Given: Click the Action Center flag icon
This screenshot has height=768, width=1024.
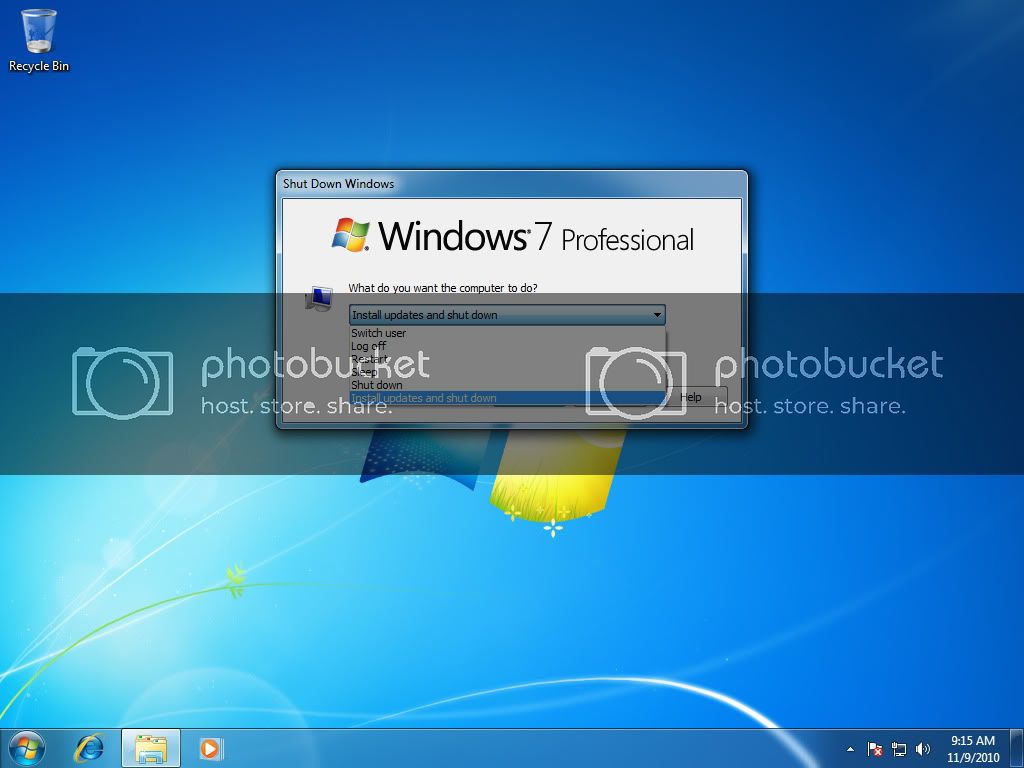Looking at the screenshot, I should [x=875, y=749].
